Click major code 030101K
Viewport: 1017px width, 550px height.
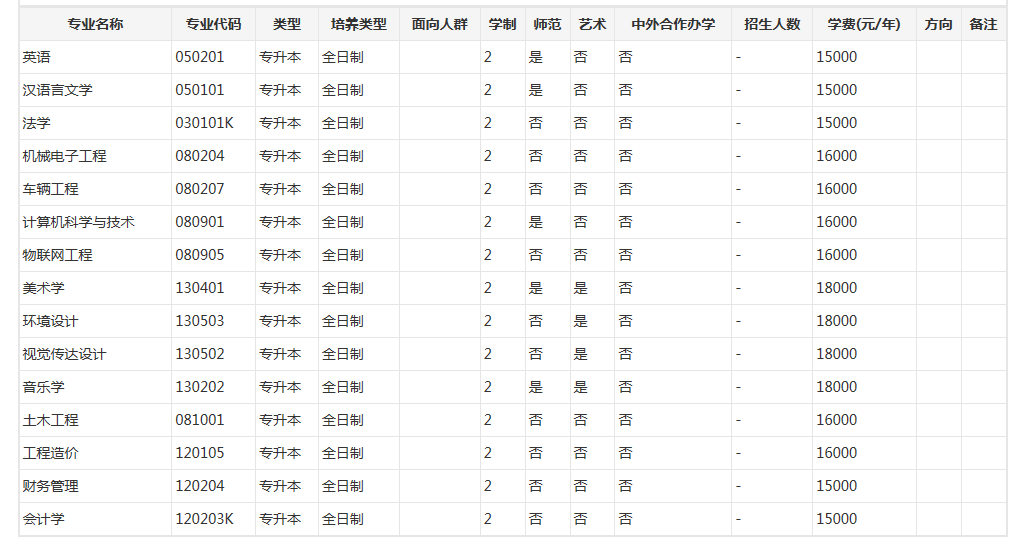(x=204, y=123)
